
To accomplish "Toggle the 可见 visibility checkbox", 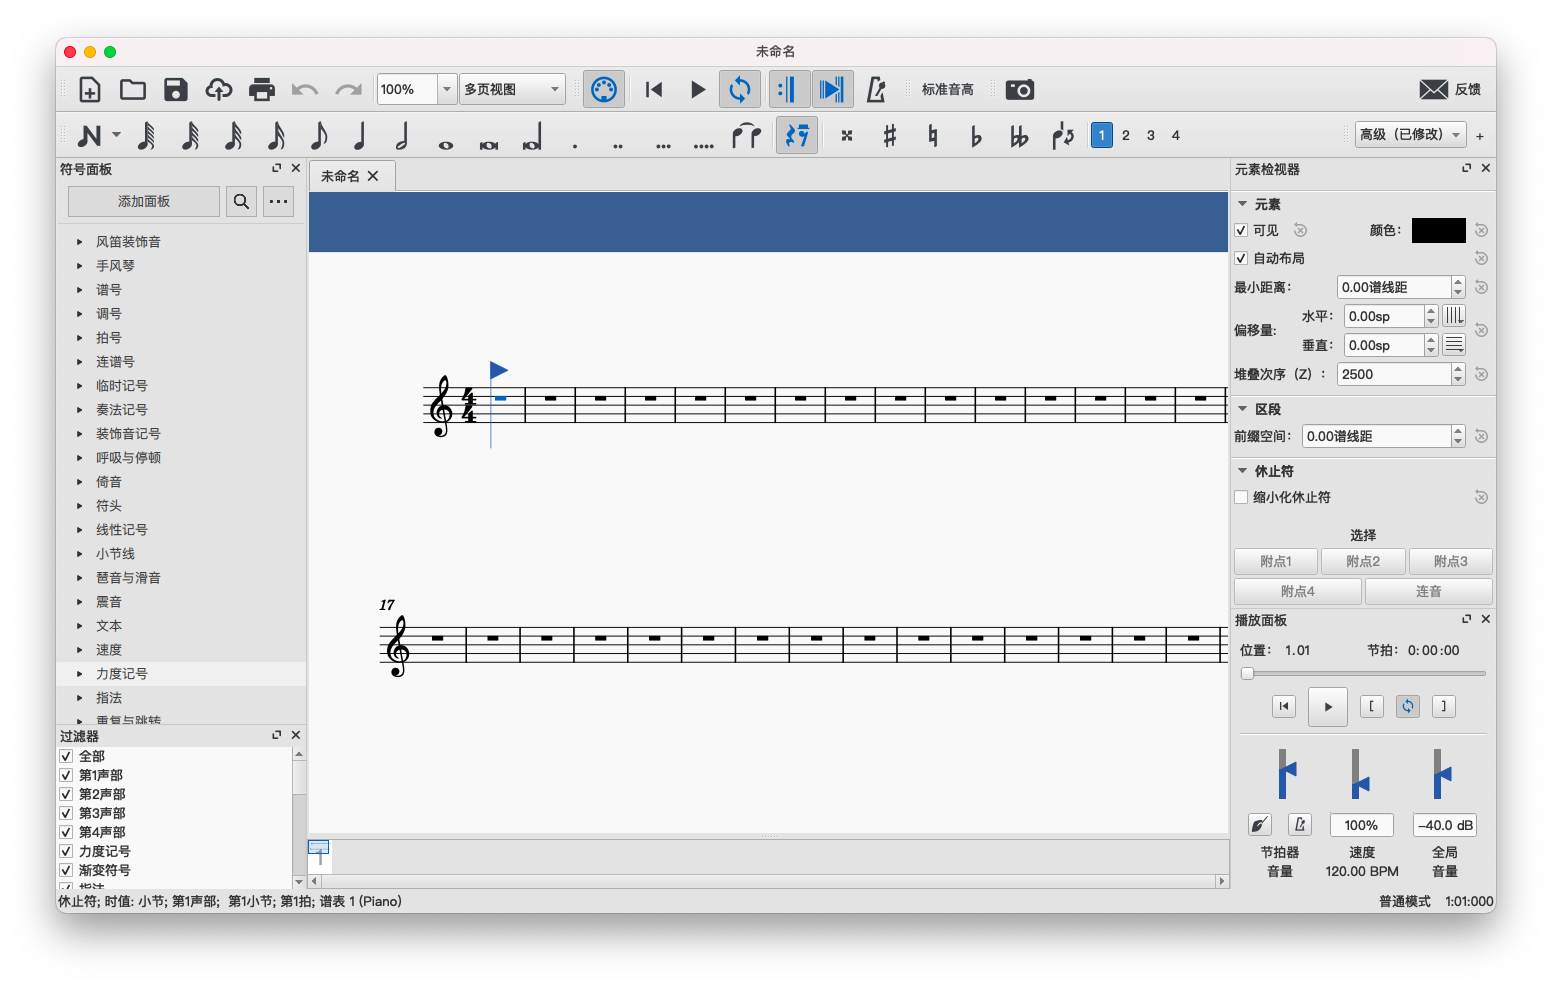I will [1241, 230].
